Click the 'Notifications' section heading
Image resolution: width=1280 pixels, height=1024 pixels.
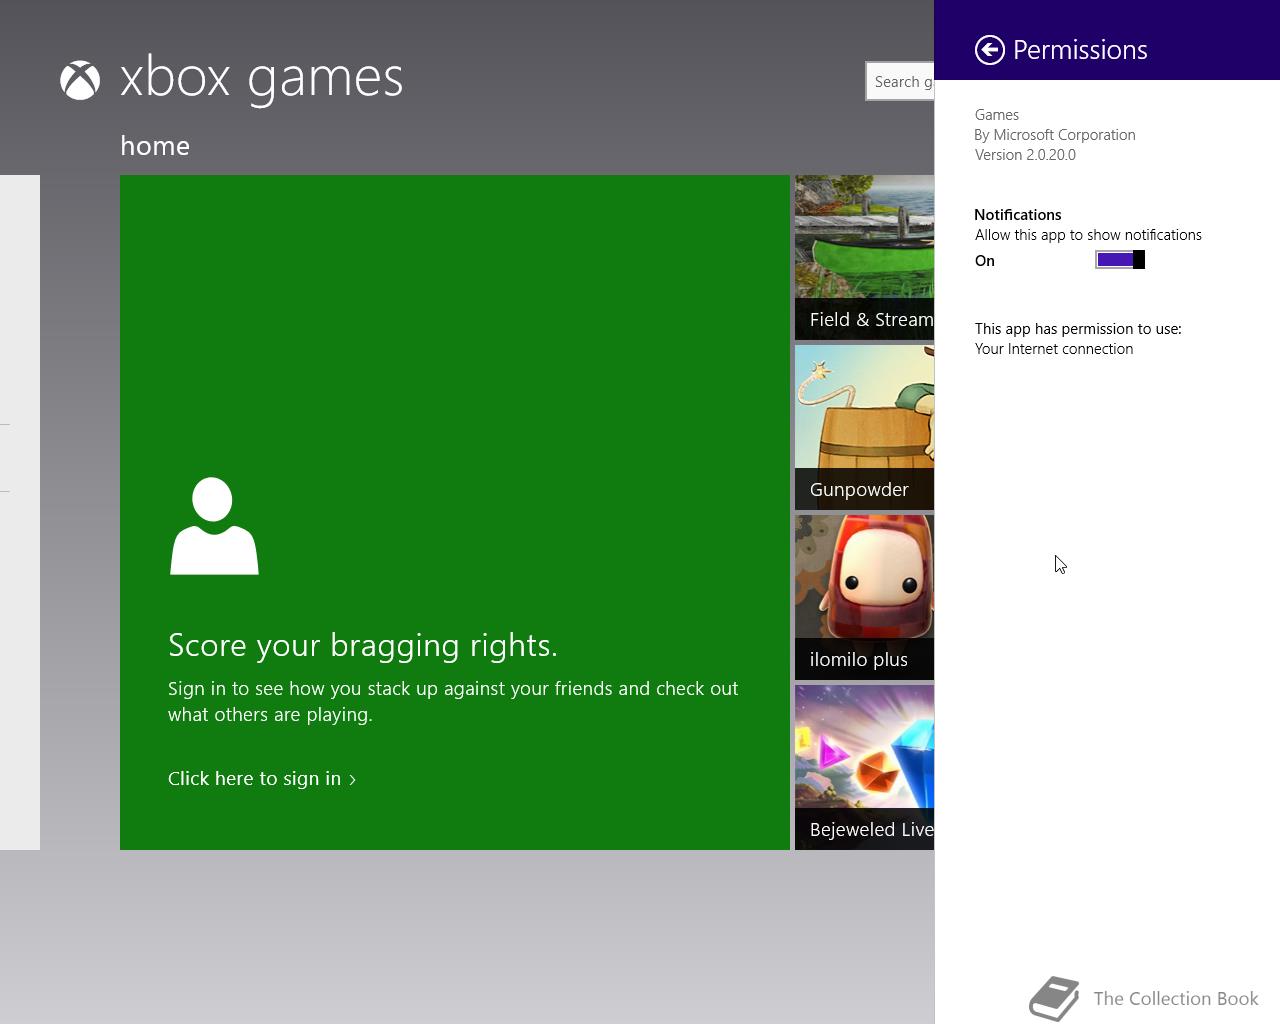coord(1018,215)
